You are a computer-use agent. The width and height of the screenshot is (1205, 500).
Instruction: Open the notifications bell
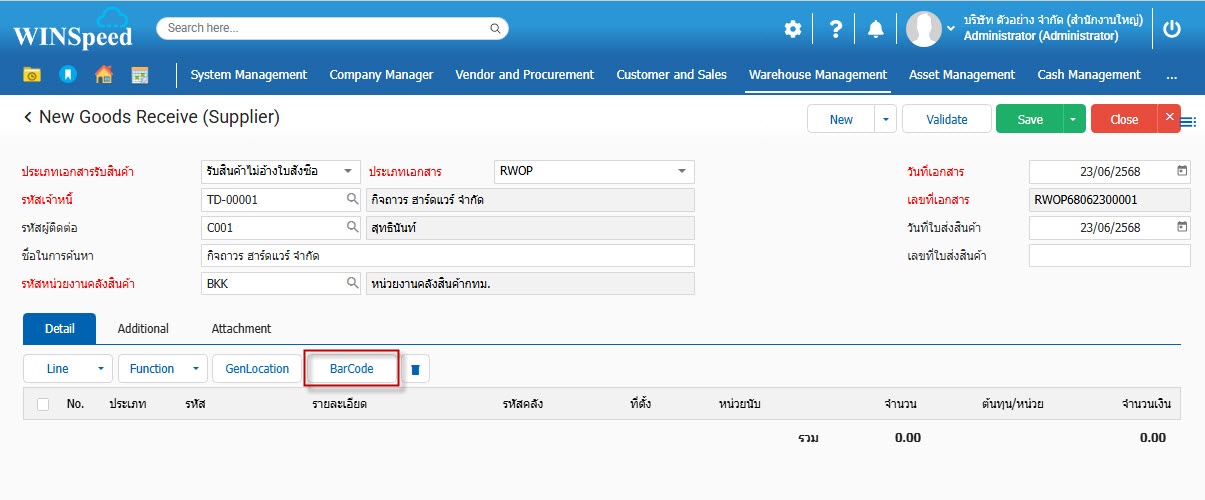tap(876, 29)
